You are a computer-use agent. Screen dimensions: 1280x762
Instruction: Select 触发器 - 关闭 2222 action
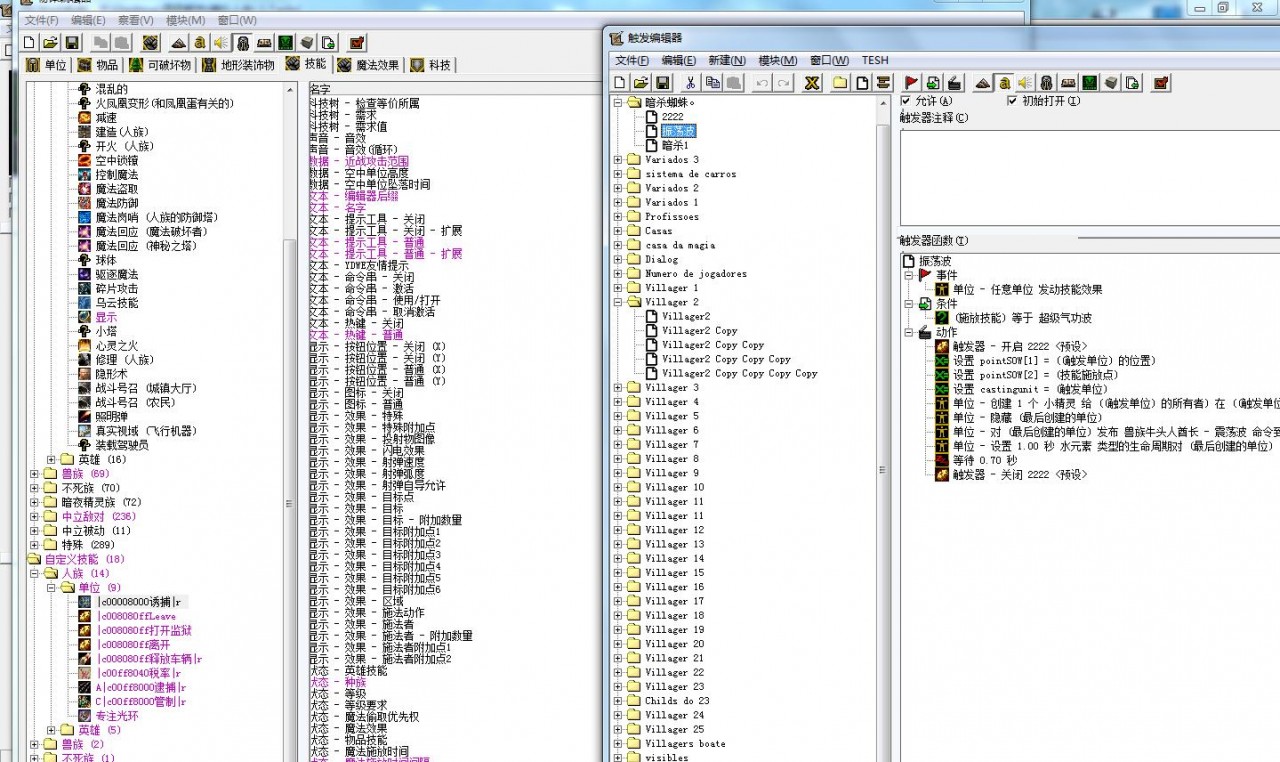click(1019, 474)
